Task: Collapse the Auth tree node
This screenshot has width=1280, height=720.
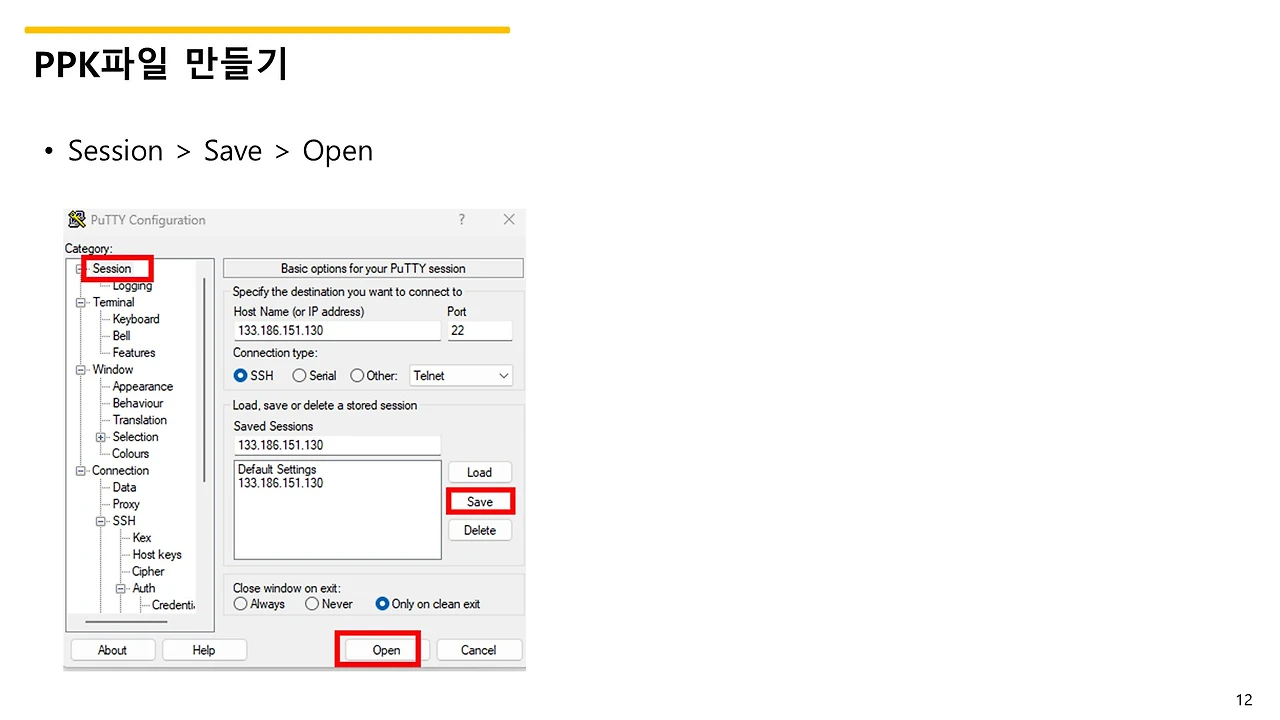Action: [121, 588]
